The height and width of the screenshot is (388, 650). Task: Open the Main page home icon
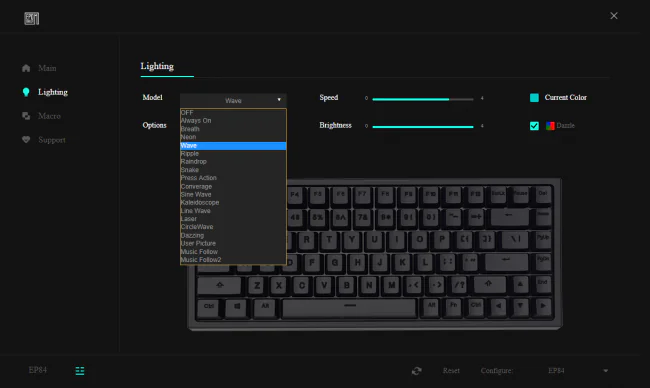[26, 68]
